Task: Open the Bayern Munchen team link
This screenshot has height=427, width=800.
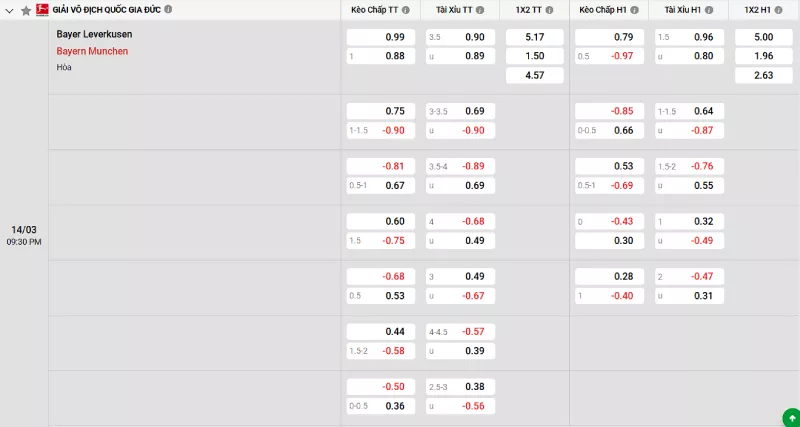Action: point(92,51)
